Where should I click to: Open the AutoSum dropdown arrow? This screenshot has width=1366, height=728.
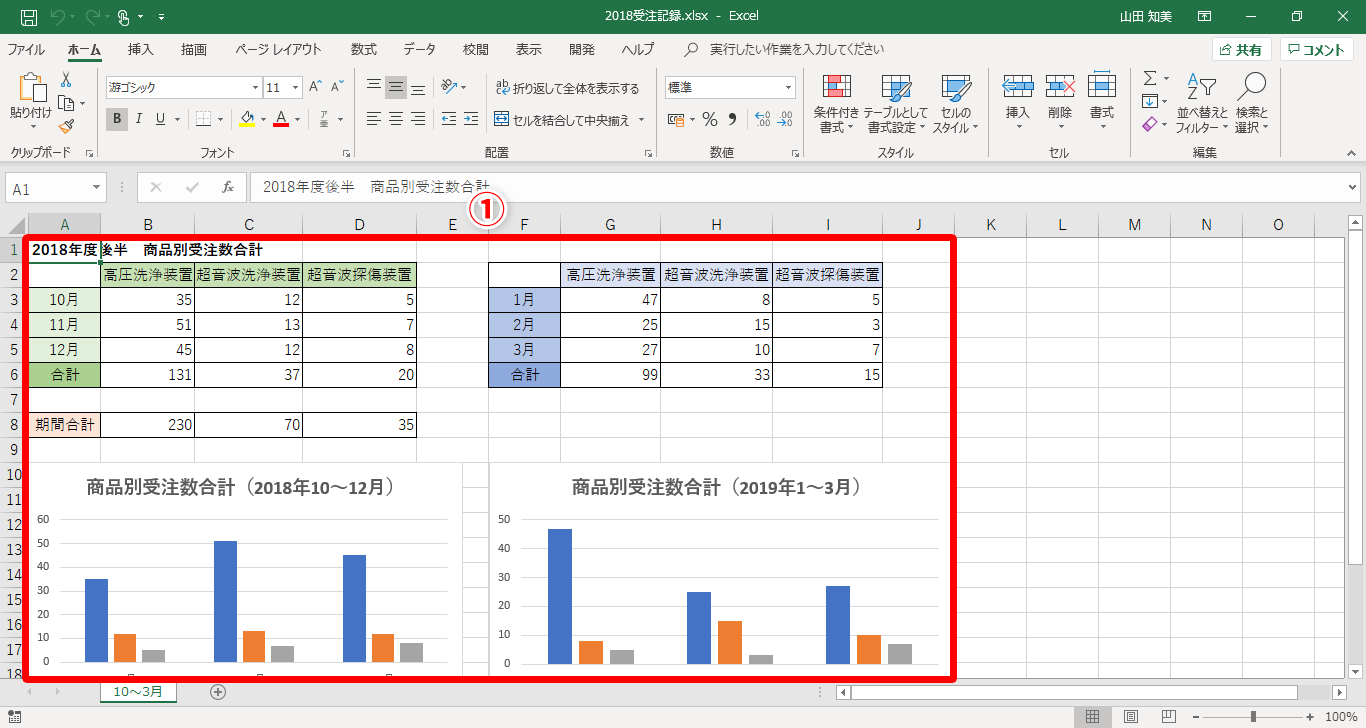tap(1165, 78)
